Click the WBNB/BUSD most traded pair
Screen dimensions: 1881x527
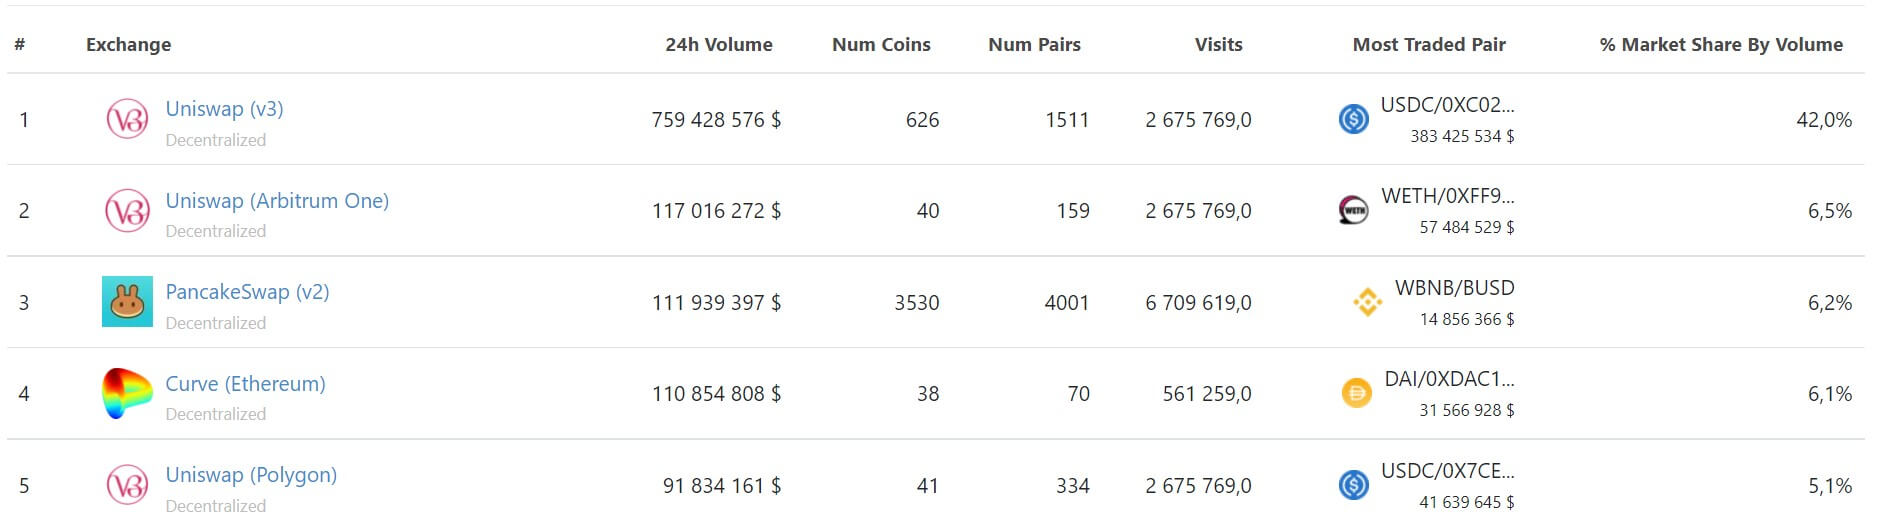tap(1454, 289)
